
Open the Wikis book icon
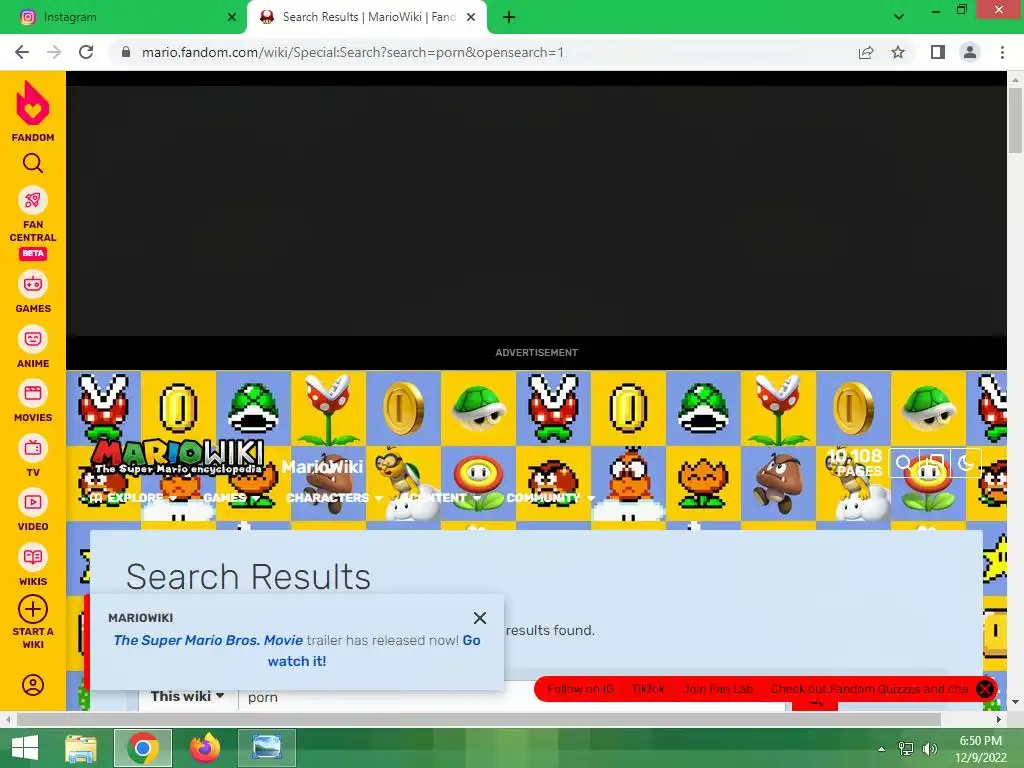tap(33, 557)
